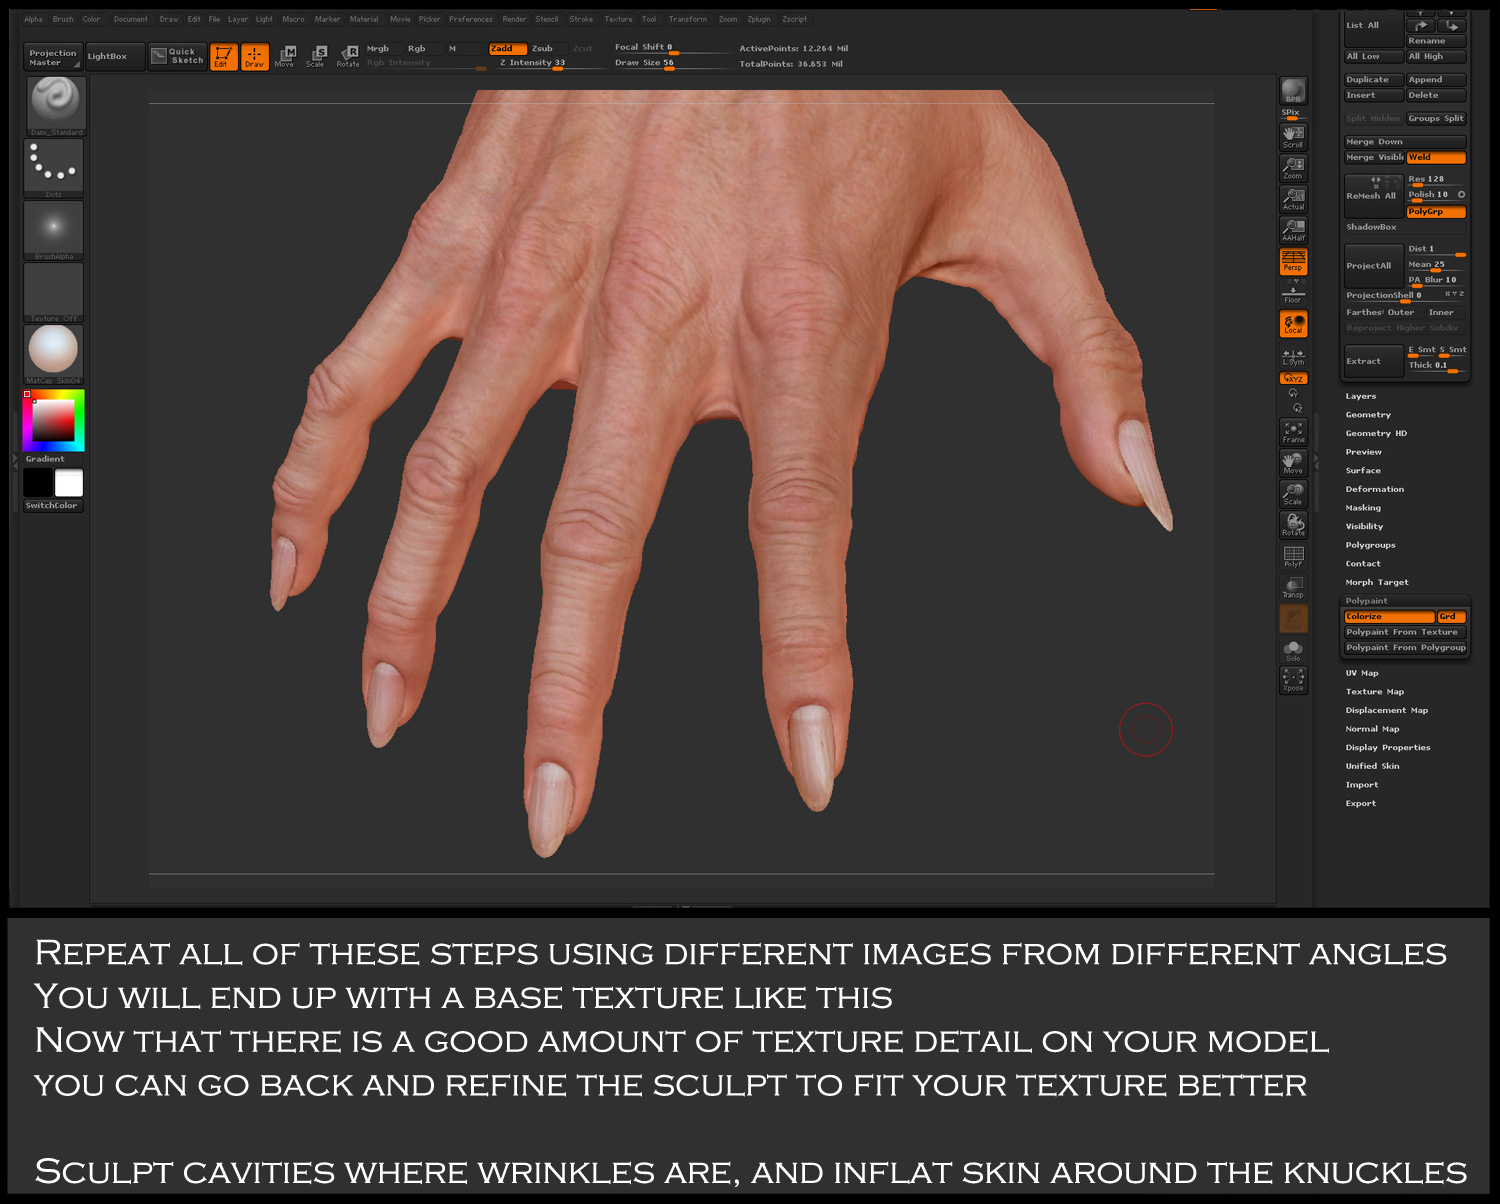Click the right-shelf Move hand icon
This screenshot has height=1204, width=1500.
[x=1293, y=463]
